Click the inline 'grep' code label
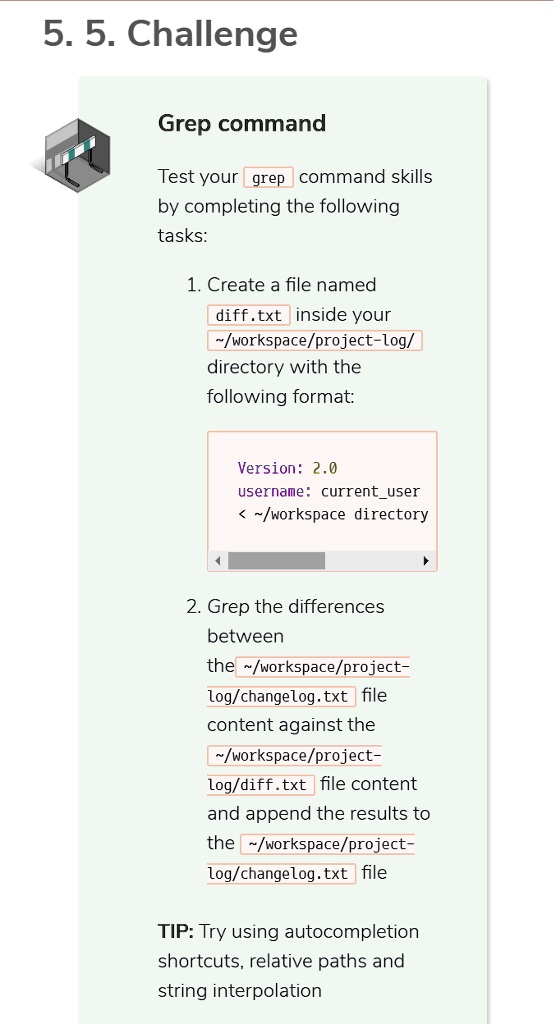The height and width of the screenshot is (1024, 558). click(x=269, y=178)
